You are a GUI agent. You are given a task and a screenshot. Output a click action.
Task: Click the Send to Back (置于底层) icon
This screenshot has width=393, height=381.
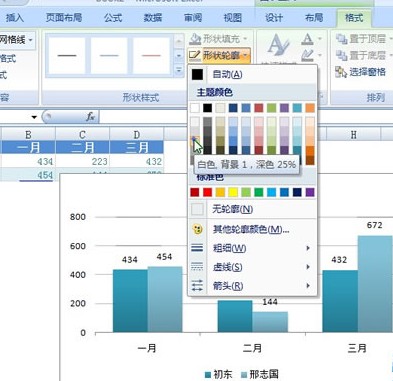[341, 55]
